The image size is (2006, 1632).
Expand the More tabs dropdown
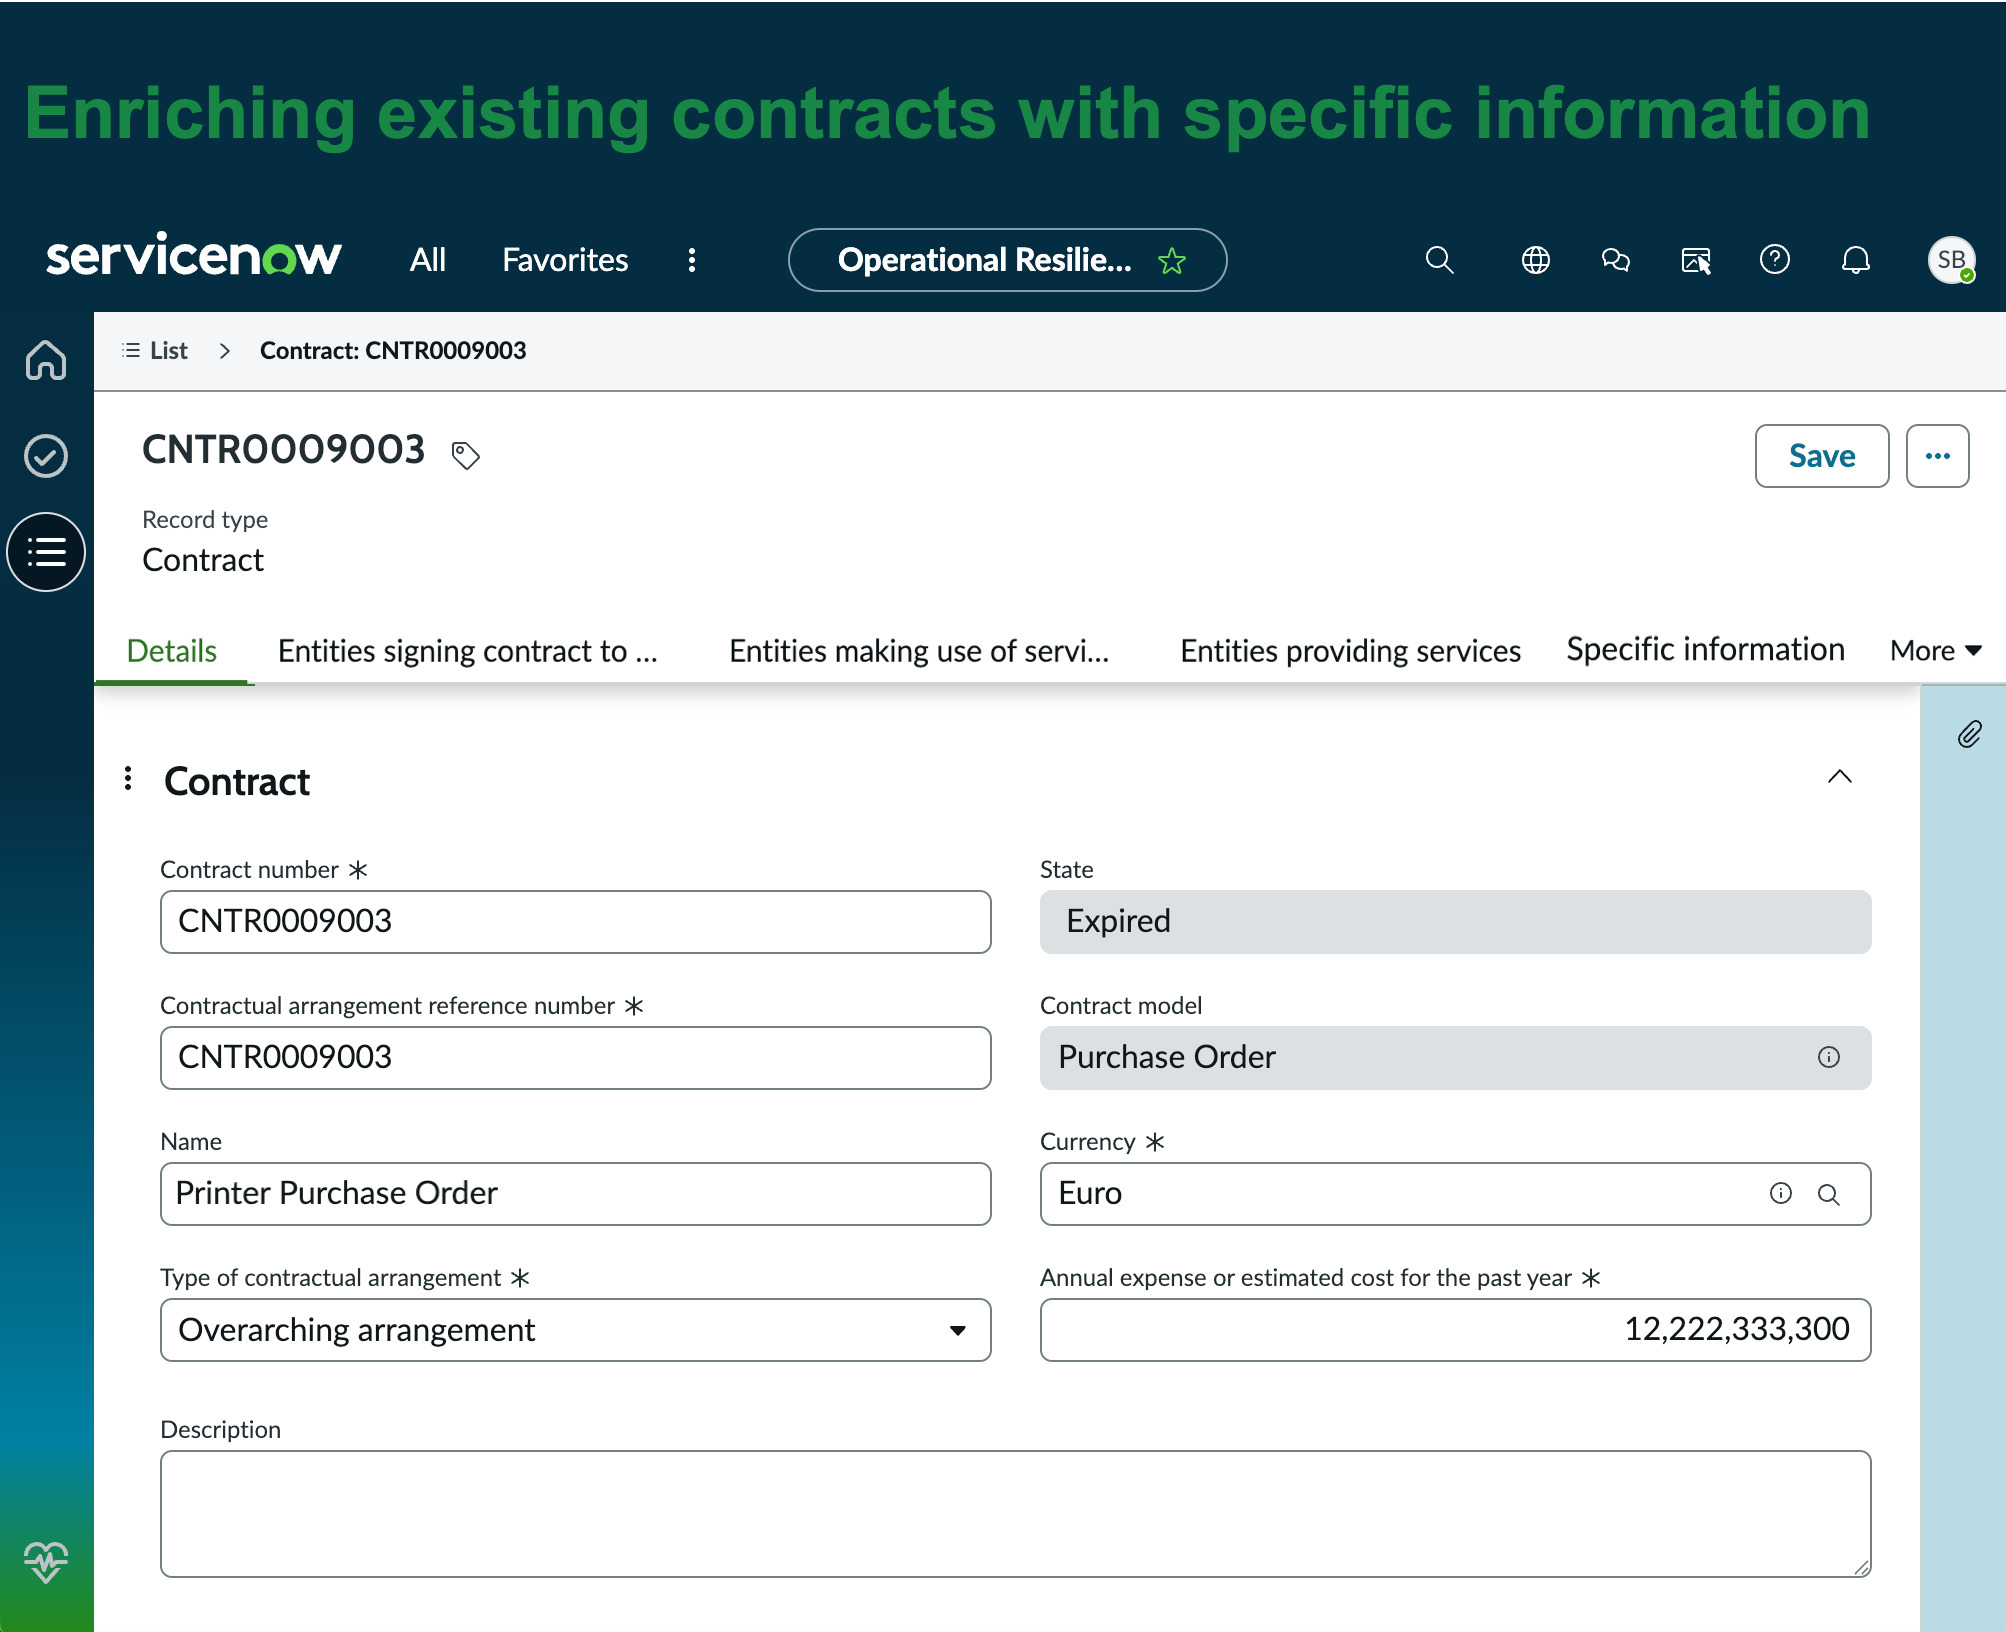pyautogui.click(x=1936, y=651)
